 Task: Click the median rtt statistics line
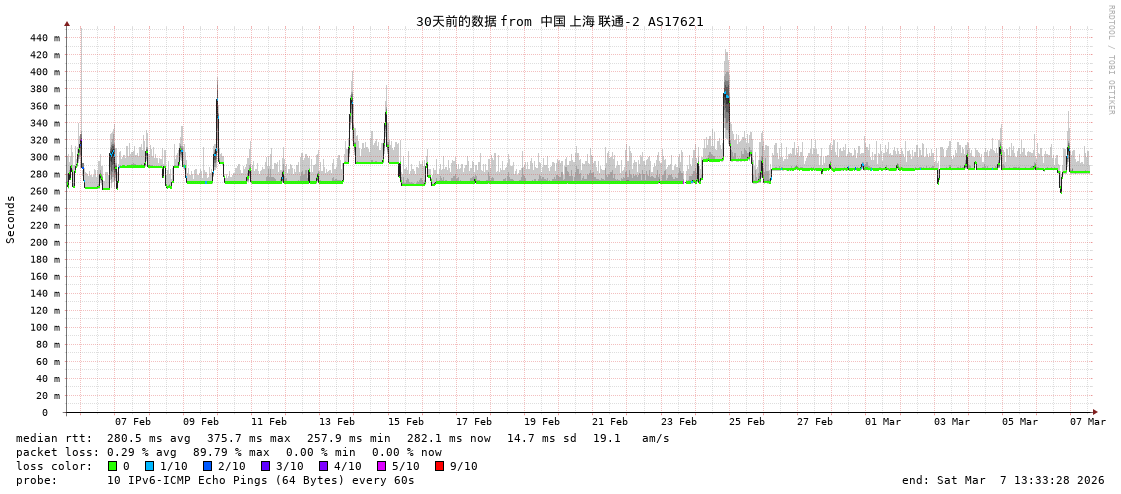pyautogui.click(x=342, y=438)
